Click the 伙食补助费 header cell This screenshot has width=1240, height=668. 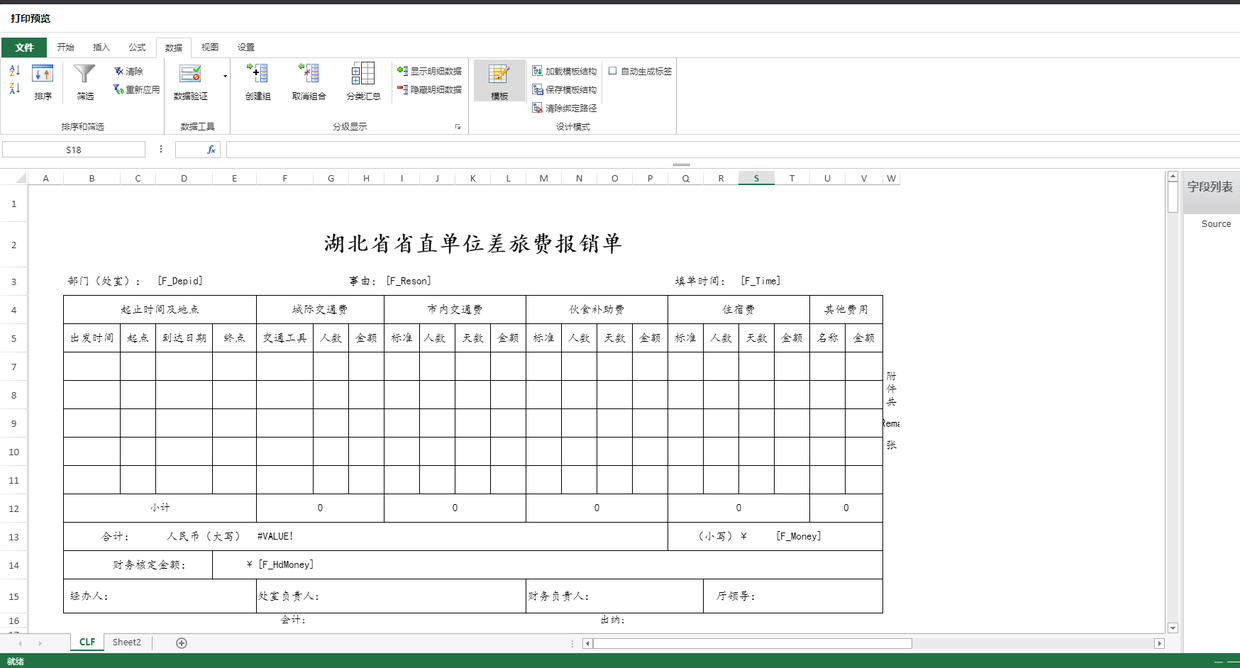(x=597, y=309)
